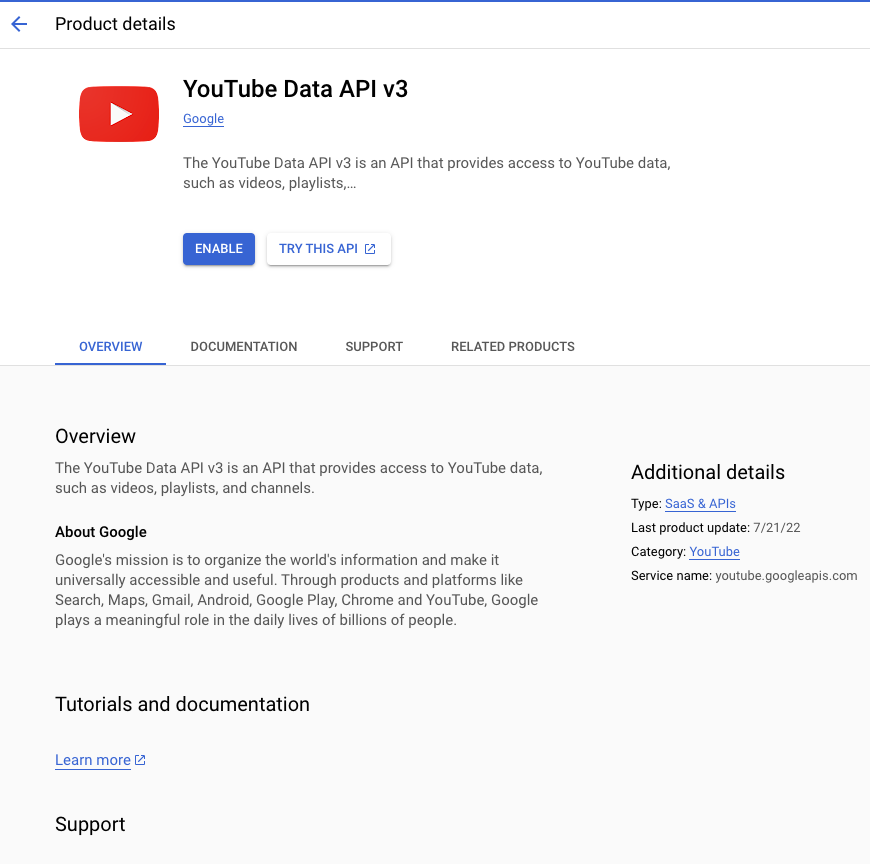The image size is (870, 864).
Task: Click the Product details header text
Action: click(x=115, y=24)
